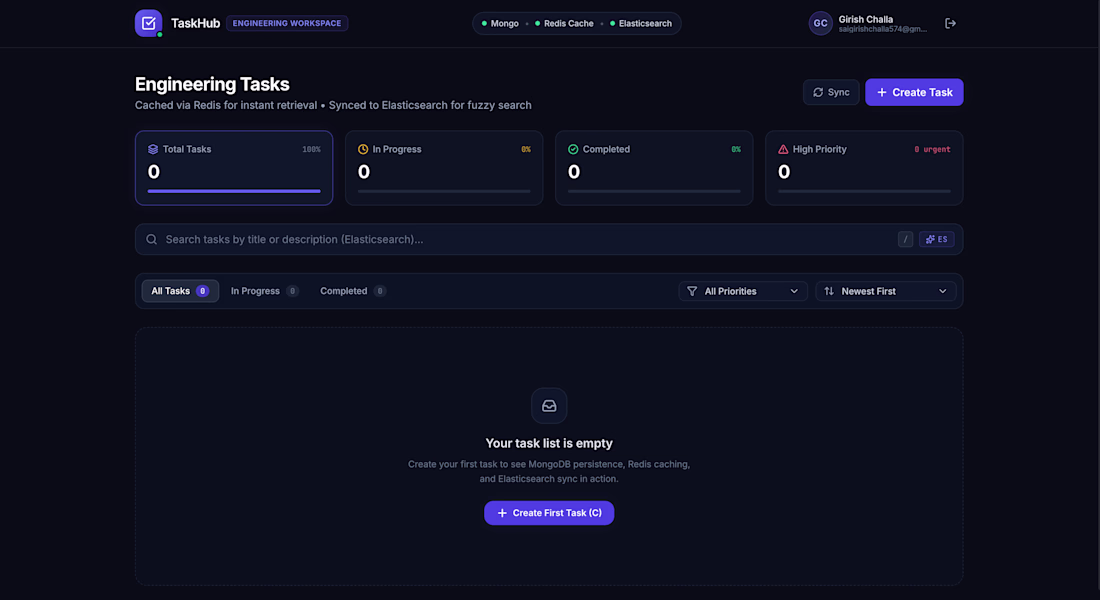The height and width of the screenshot is (600, 1100).
Task: Click the funnel filter icon
Action: 692,291
